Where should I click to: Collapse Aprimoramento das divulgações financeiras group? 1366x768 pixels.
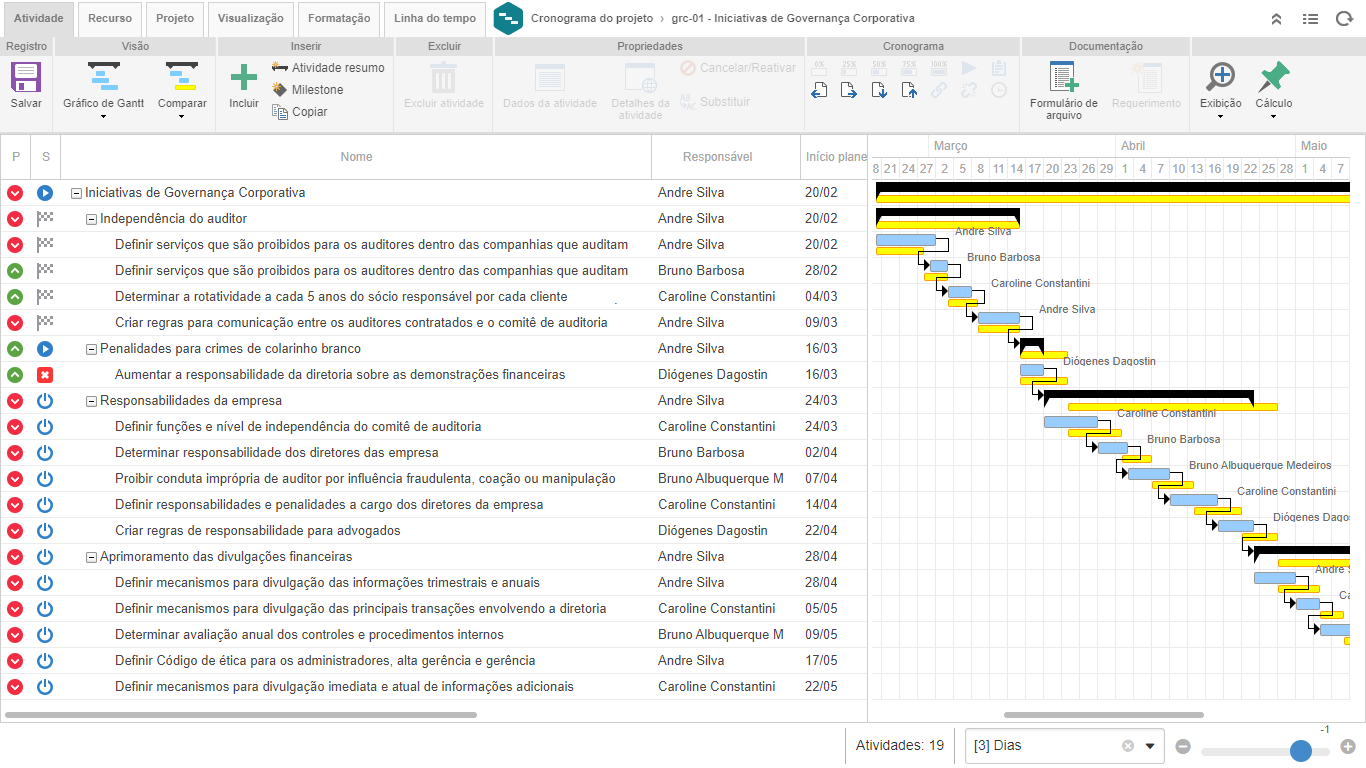91,557
